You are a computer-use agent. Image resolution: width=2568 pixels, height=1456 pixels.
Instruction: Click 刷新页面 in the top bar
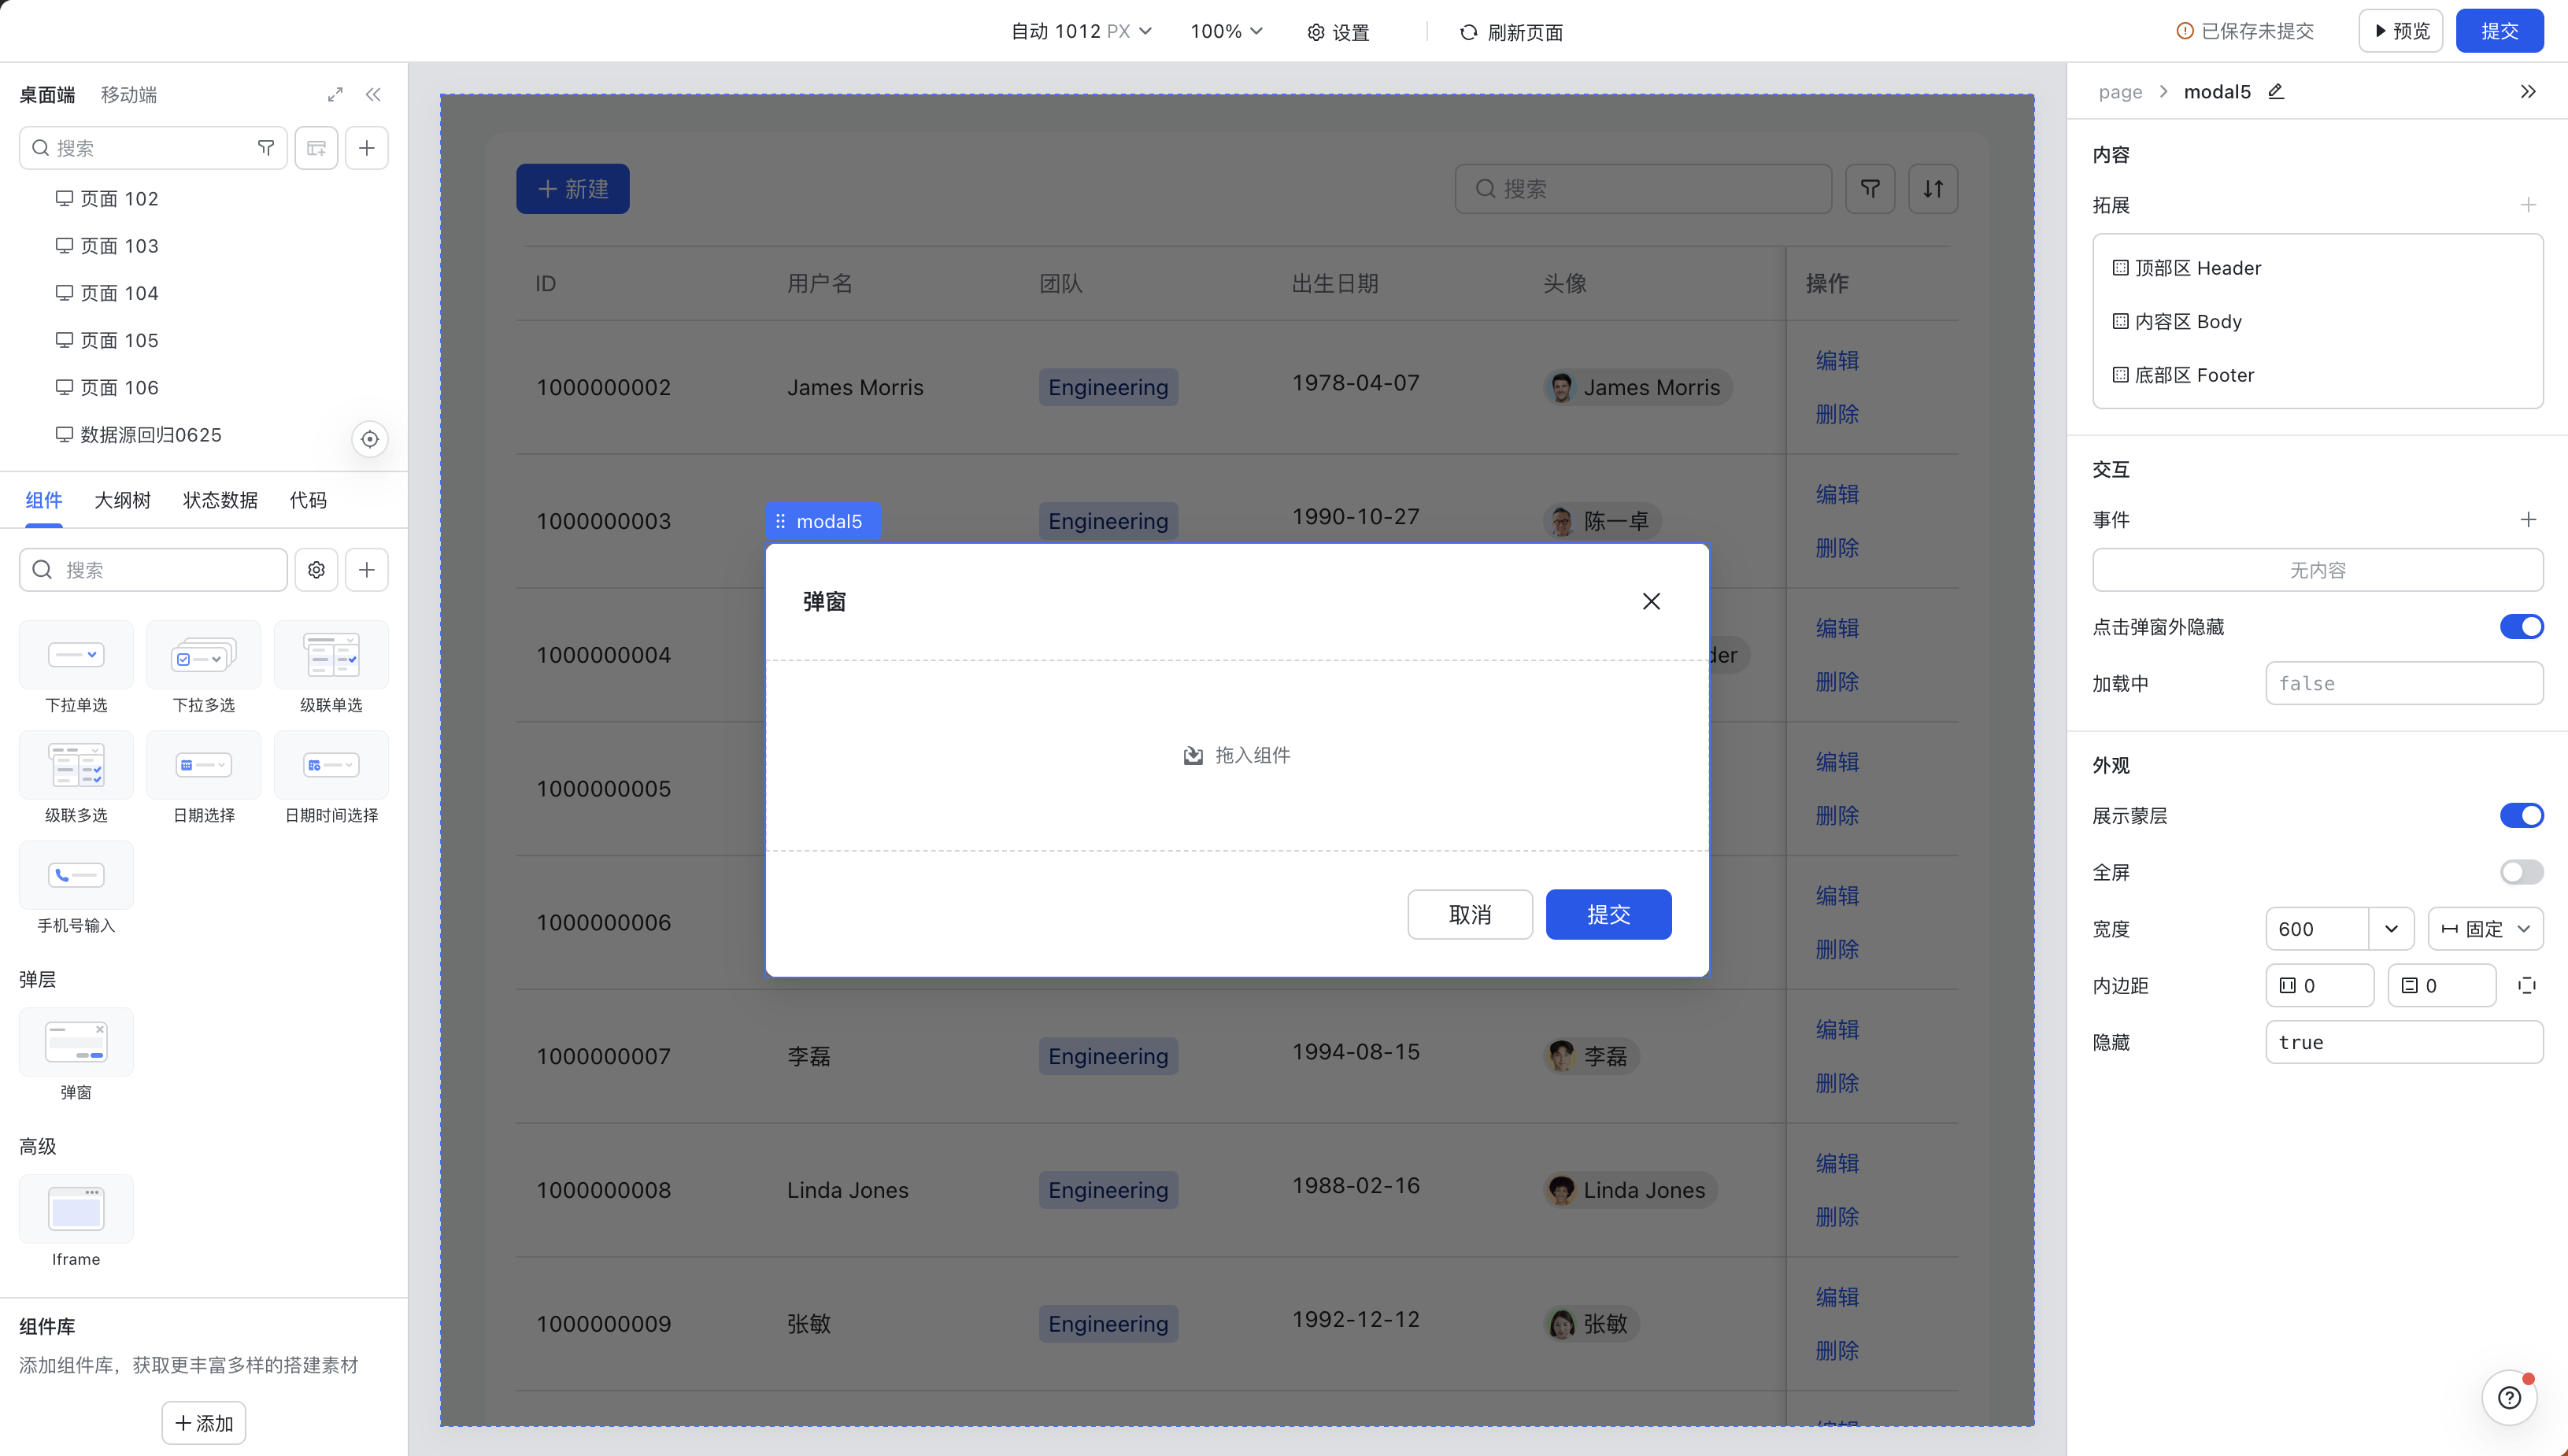point(1511,32)
